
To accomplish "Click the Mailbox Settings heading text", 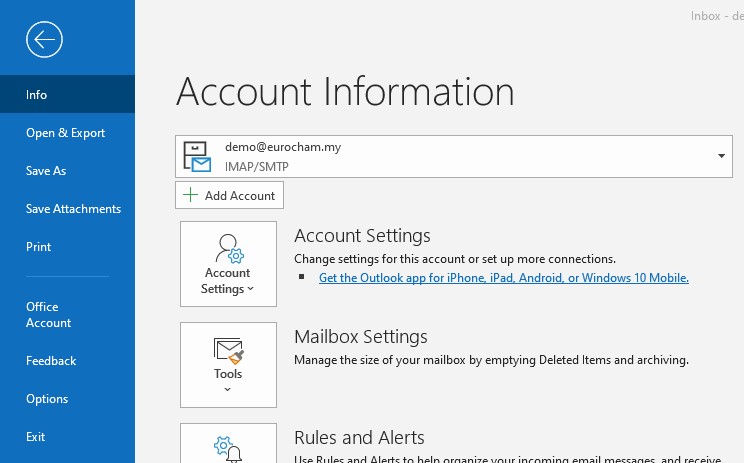I will click(x=361, y=337).
